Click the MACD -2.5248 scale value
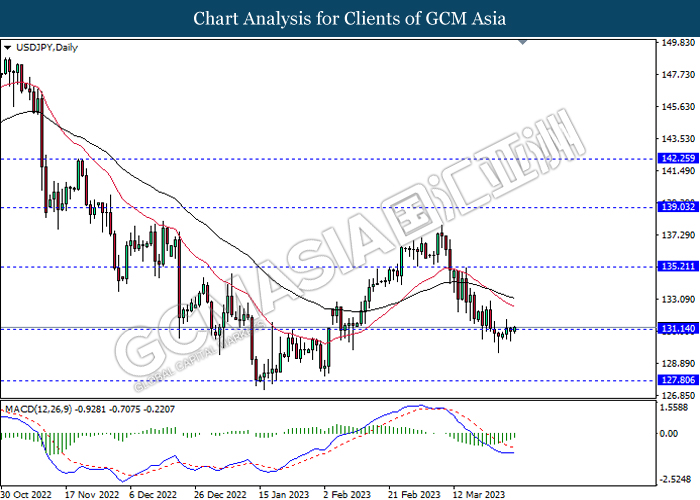Image resolution: width=700 pixels, height=500 pixels. click(x=676, y=479)
